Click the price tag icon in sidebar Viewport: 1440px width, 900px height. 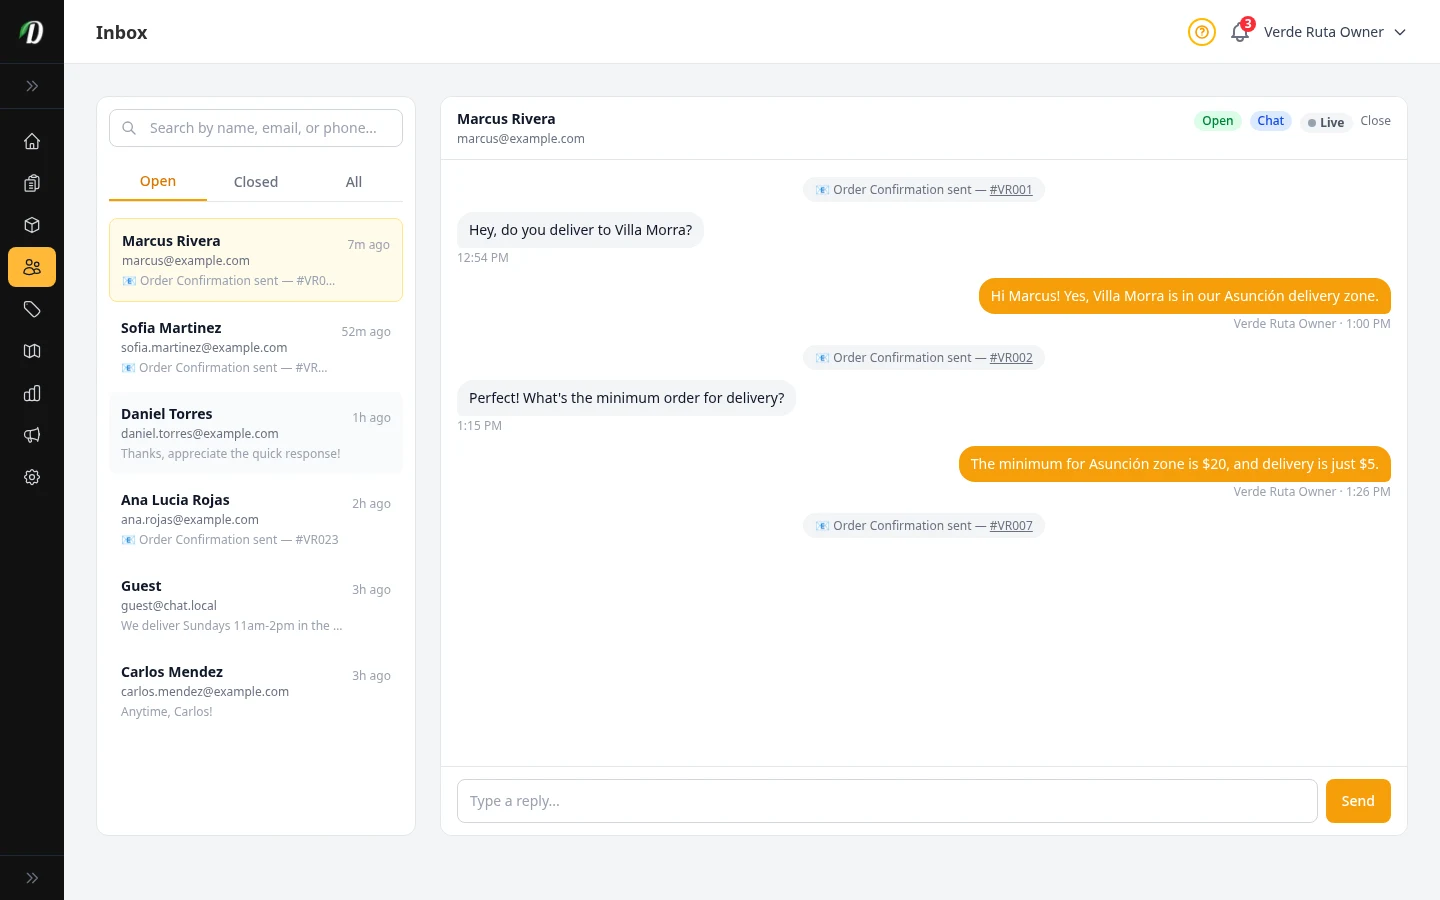(32, 309)
